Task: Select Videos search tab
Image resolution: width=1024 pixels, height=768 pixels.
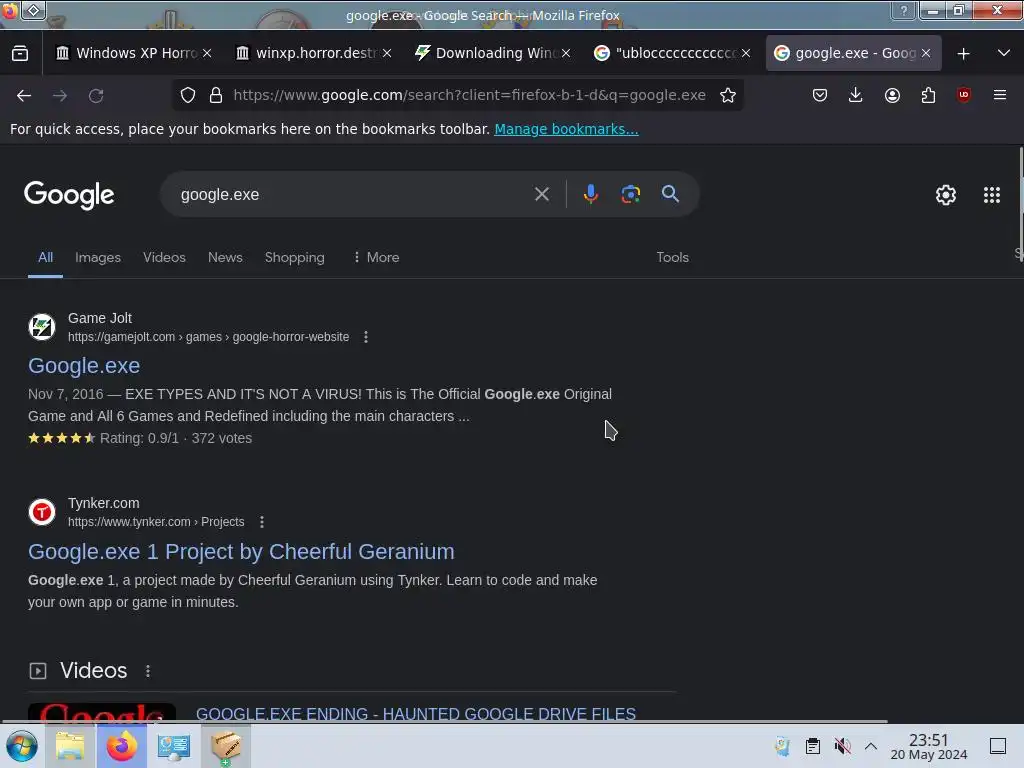Action: [164, 257]
